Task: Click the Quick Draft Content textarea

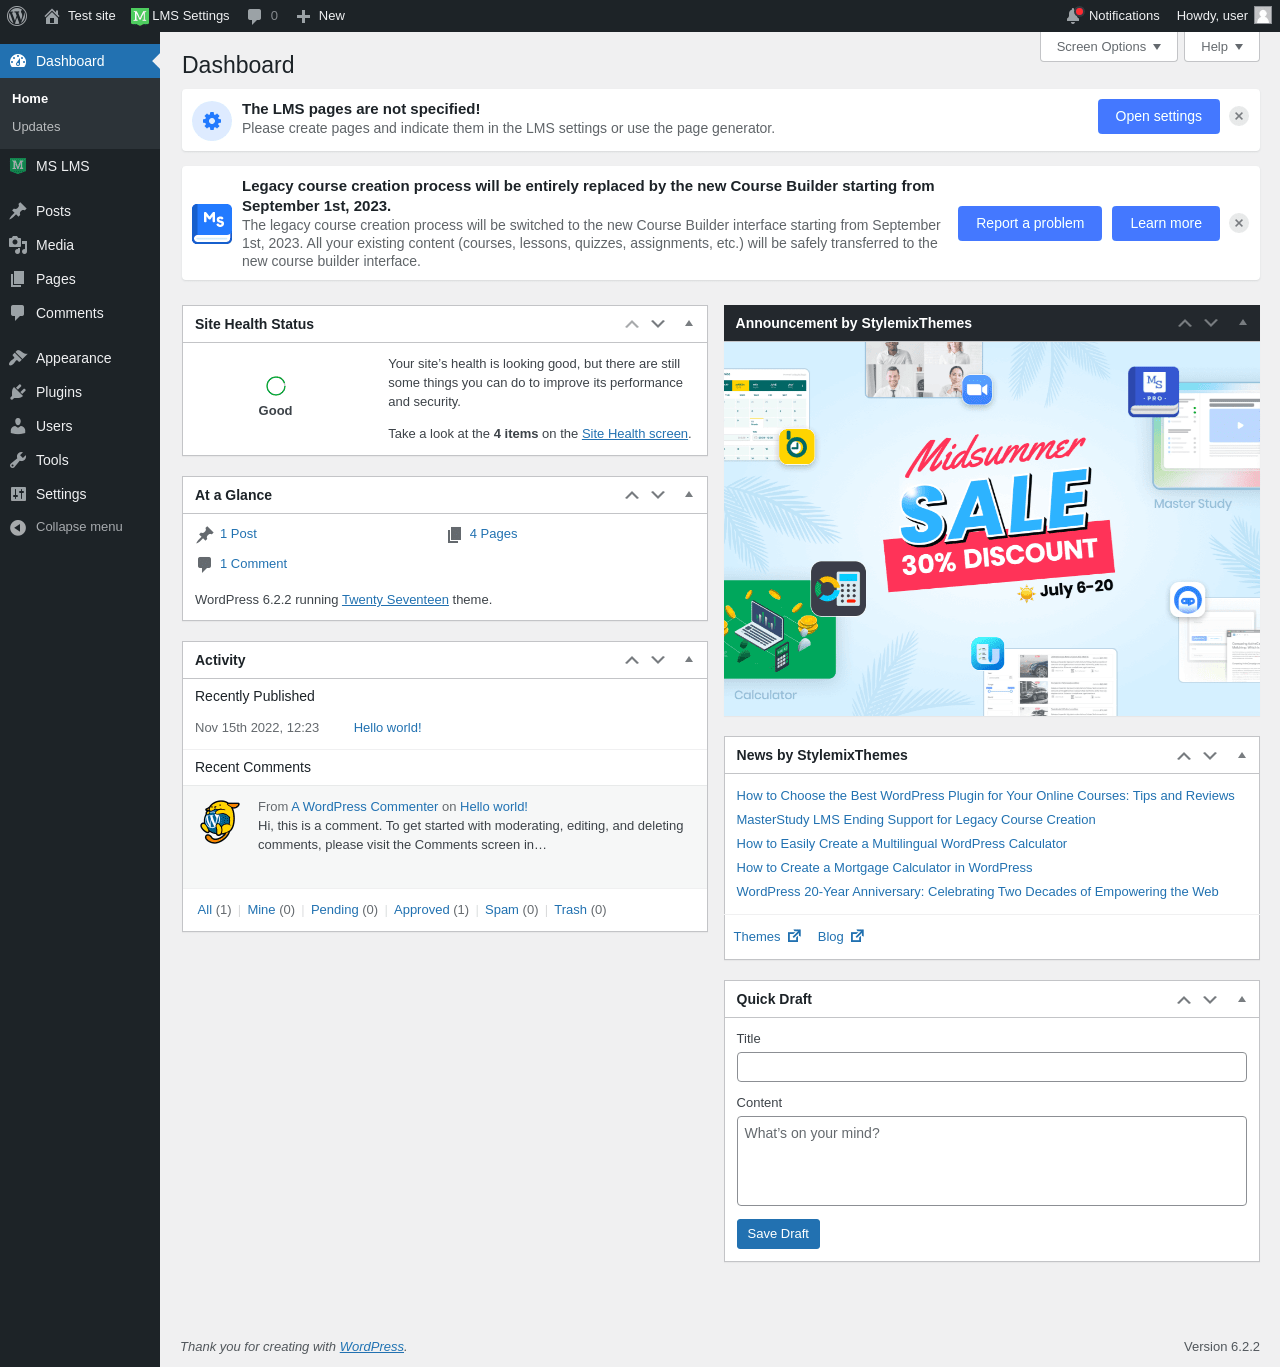Action: pos(992,1161)
